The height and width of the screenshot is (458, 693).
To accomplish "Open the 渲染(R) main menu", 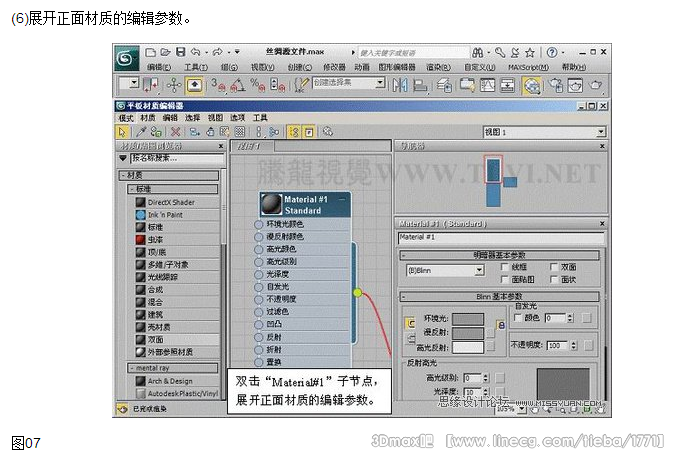I will [438, 67].
